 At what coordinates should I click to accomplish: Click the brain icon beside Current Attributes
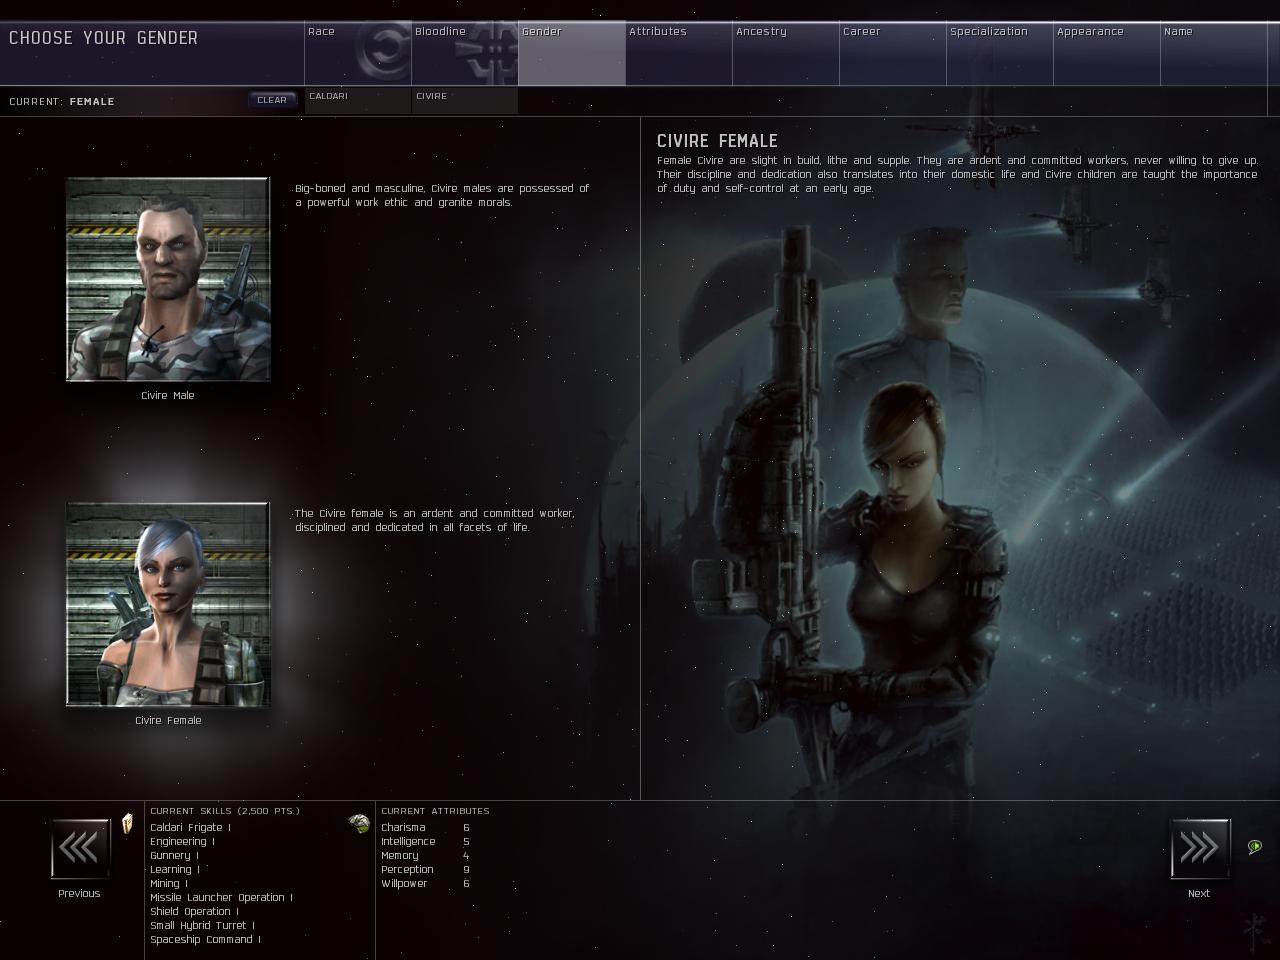(359, 823)
